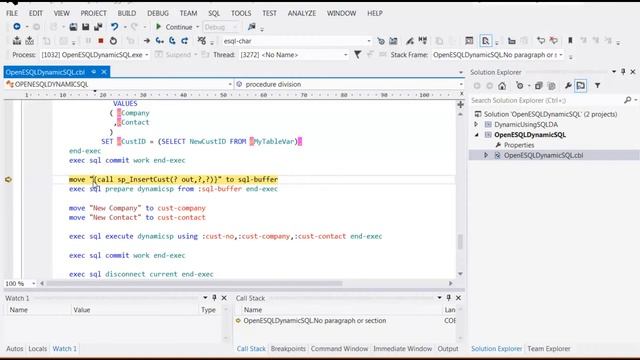The width and height of the screenshot is (640, 360).
Task: Click the outdent lines toolbar icon
Action: tap(511, 41)
